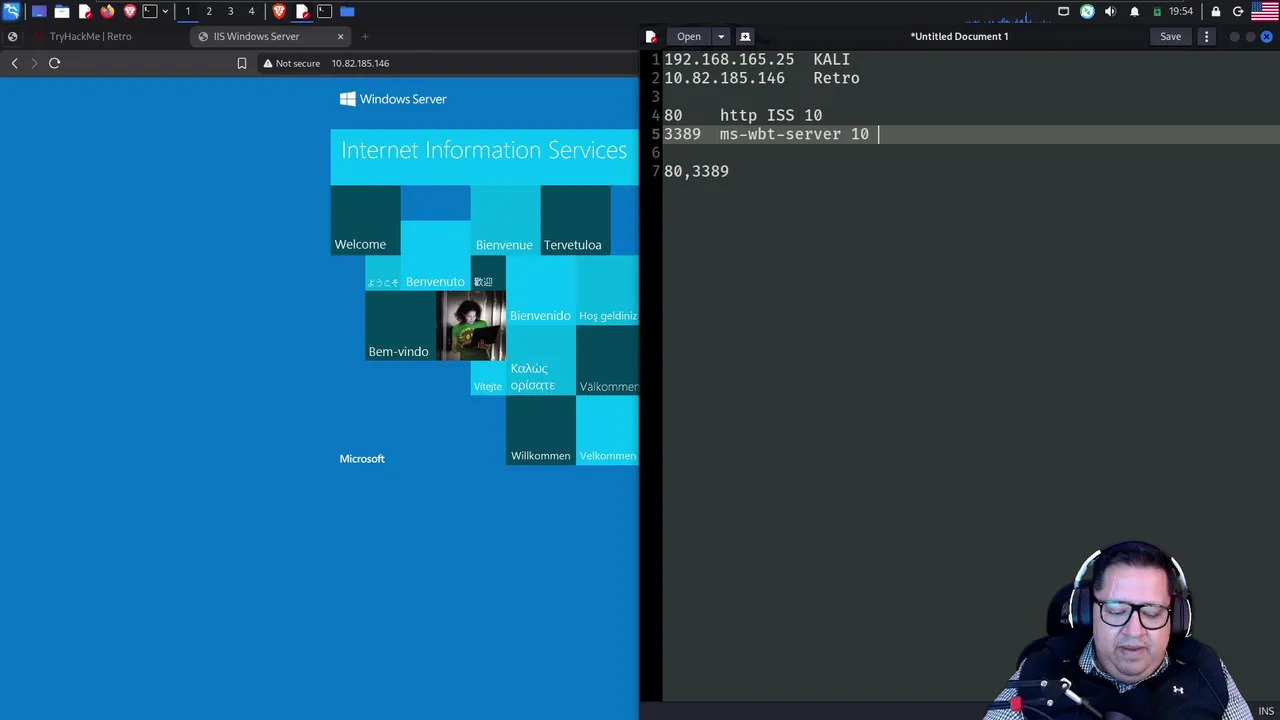1280x720 pixels.
Task: Click the line '3389 ms-wbt-server 10'
Action: (766, 134)
